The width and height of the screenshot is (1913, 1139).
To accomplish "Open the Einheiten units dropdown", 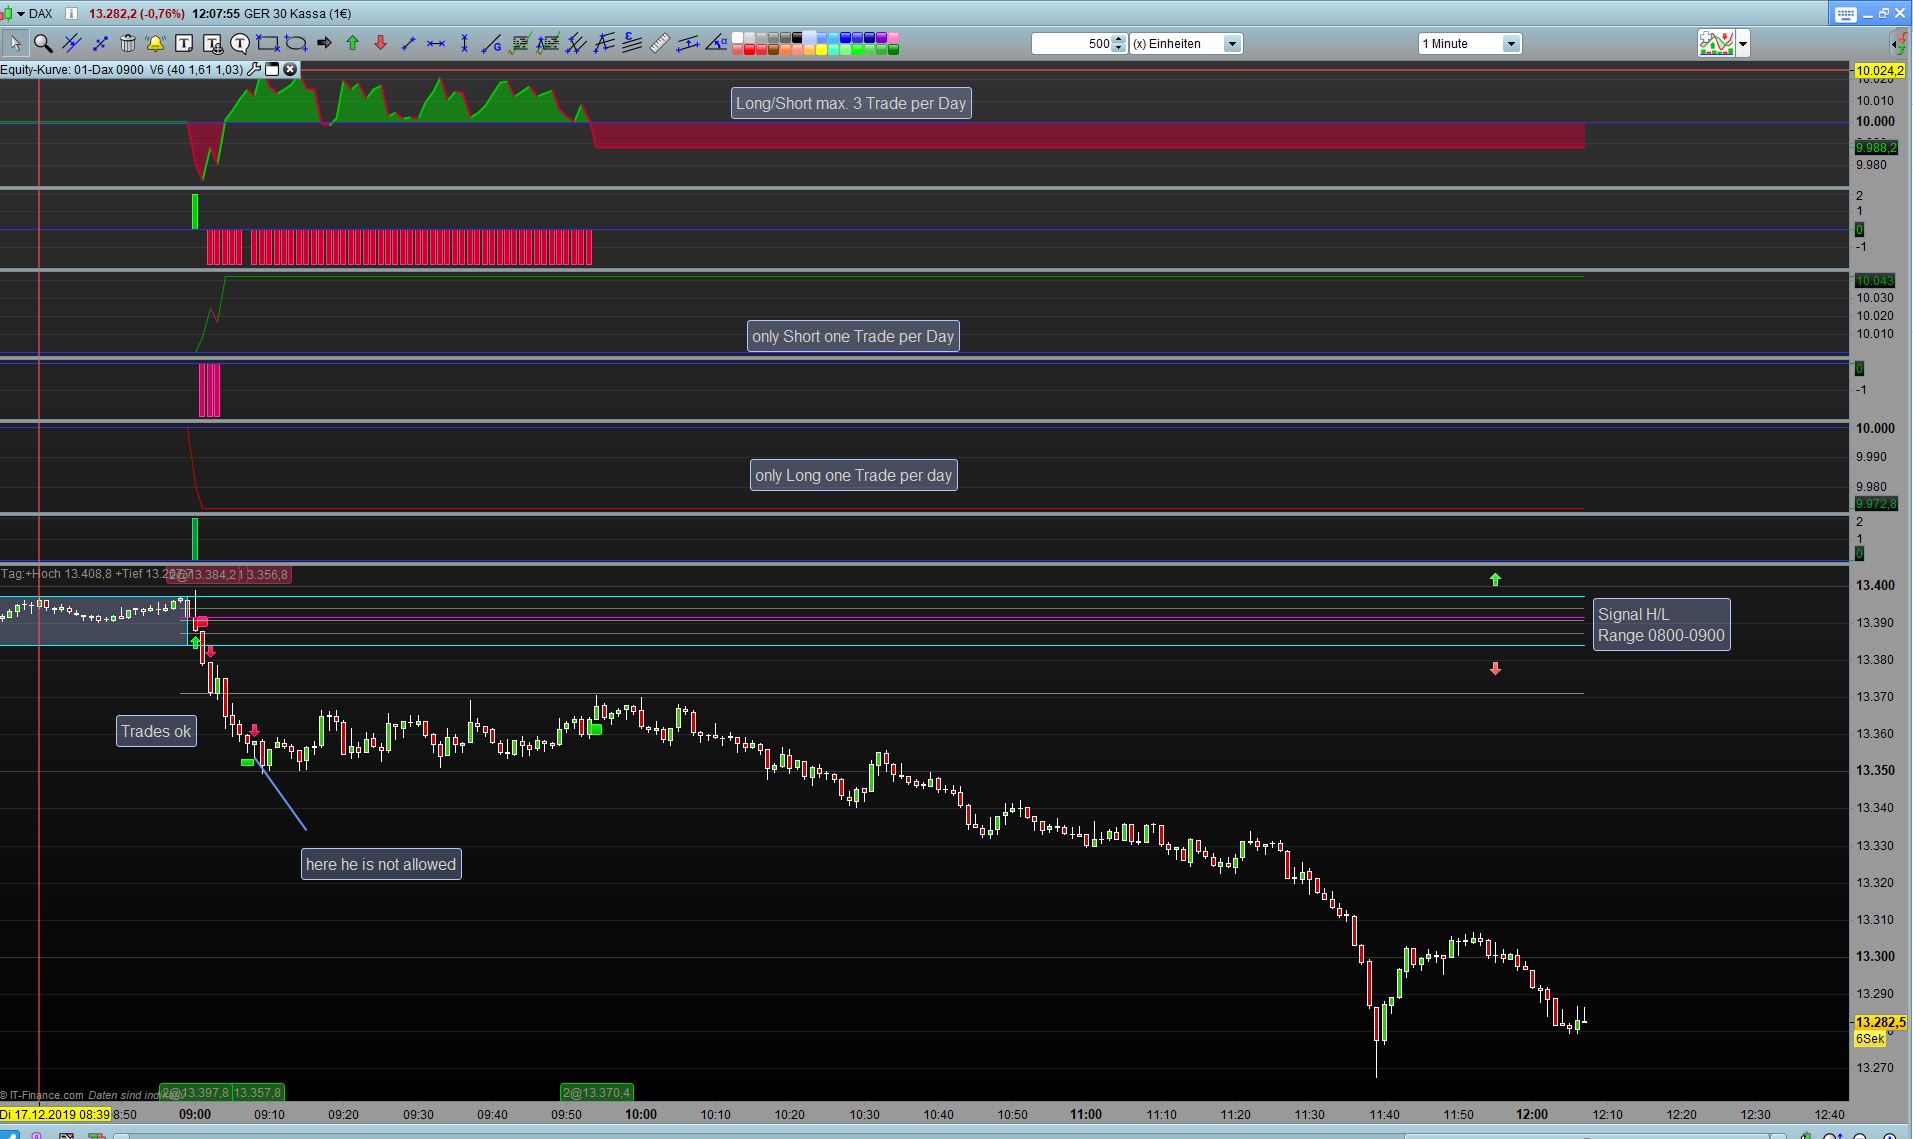I will (x=1233, y=43).
